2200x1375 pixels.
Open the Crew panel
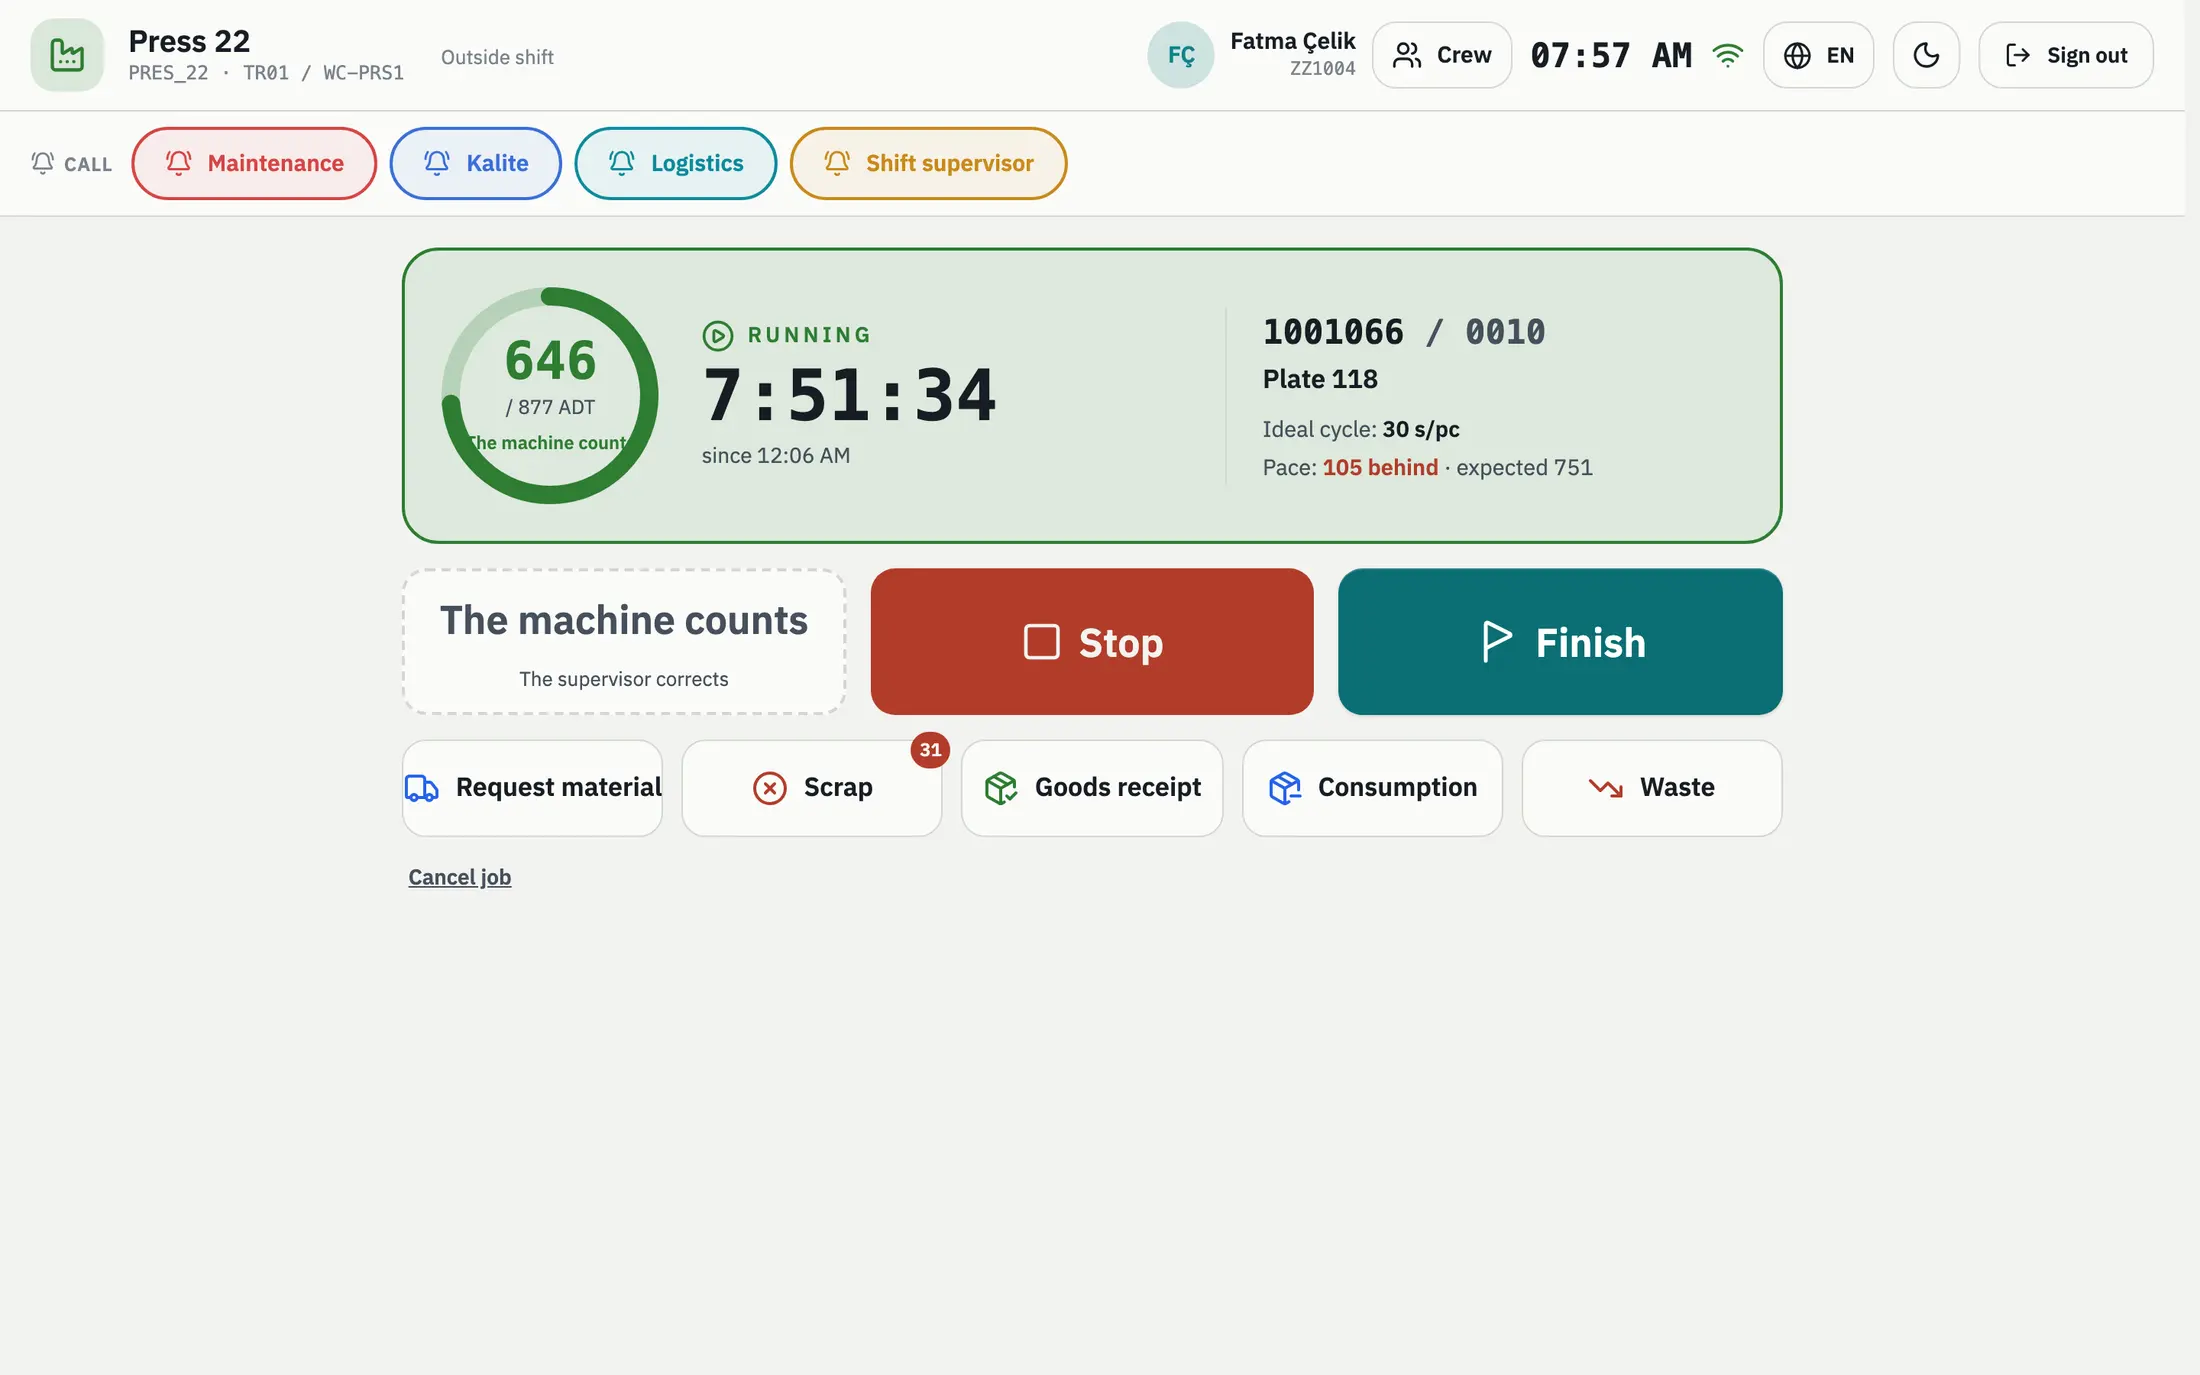tap(1442, 55)
